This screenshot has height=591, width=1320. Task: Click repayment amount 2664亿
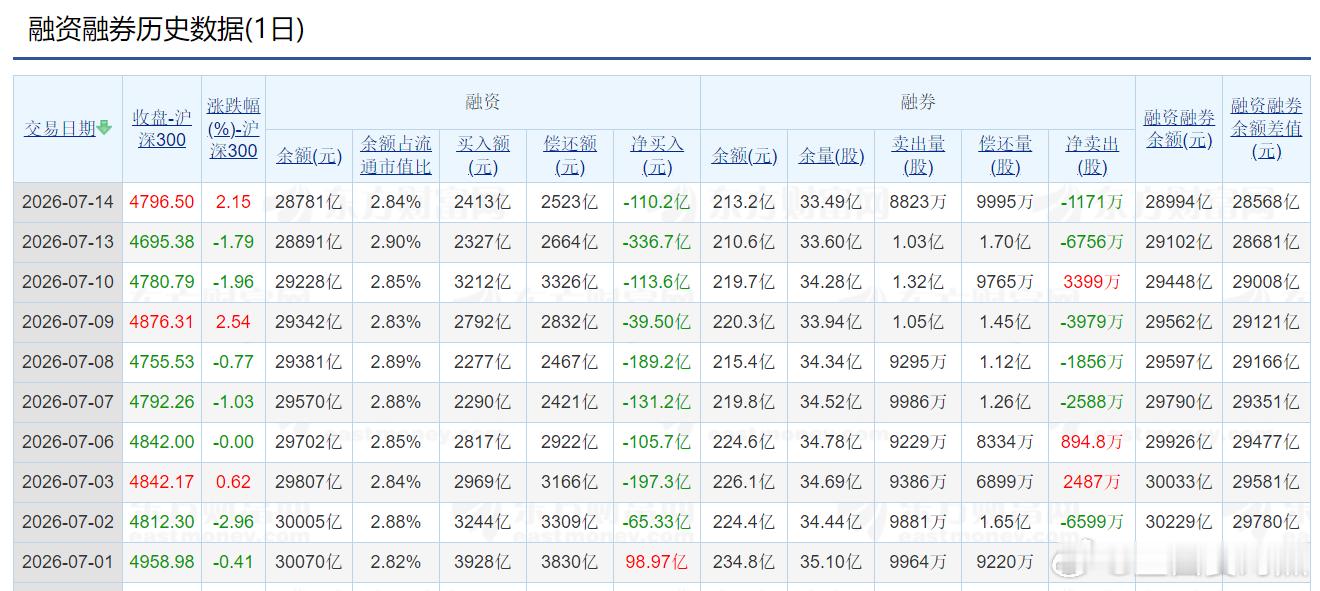click(x=570, y=242)
